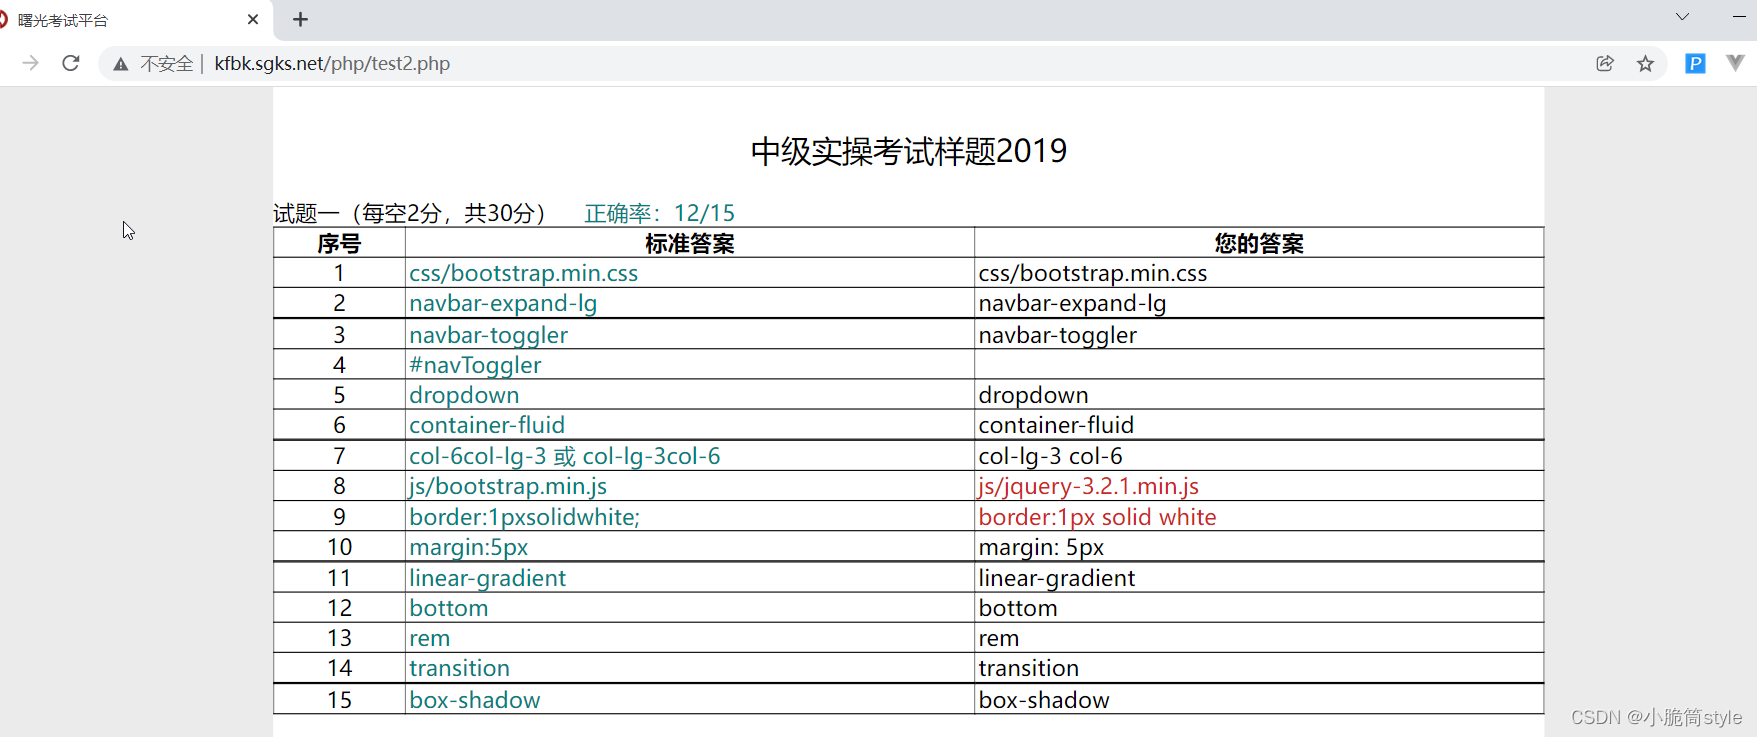Click your answer rem in row 13
Viewport: 1757px width, 737px height.
(x=998, y=638)
